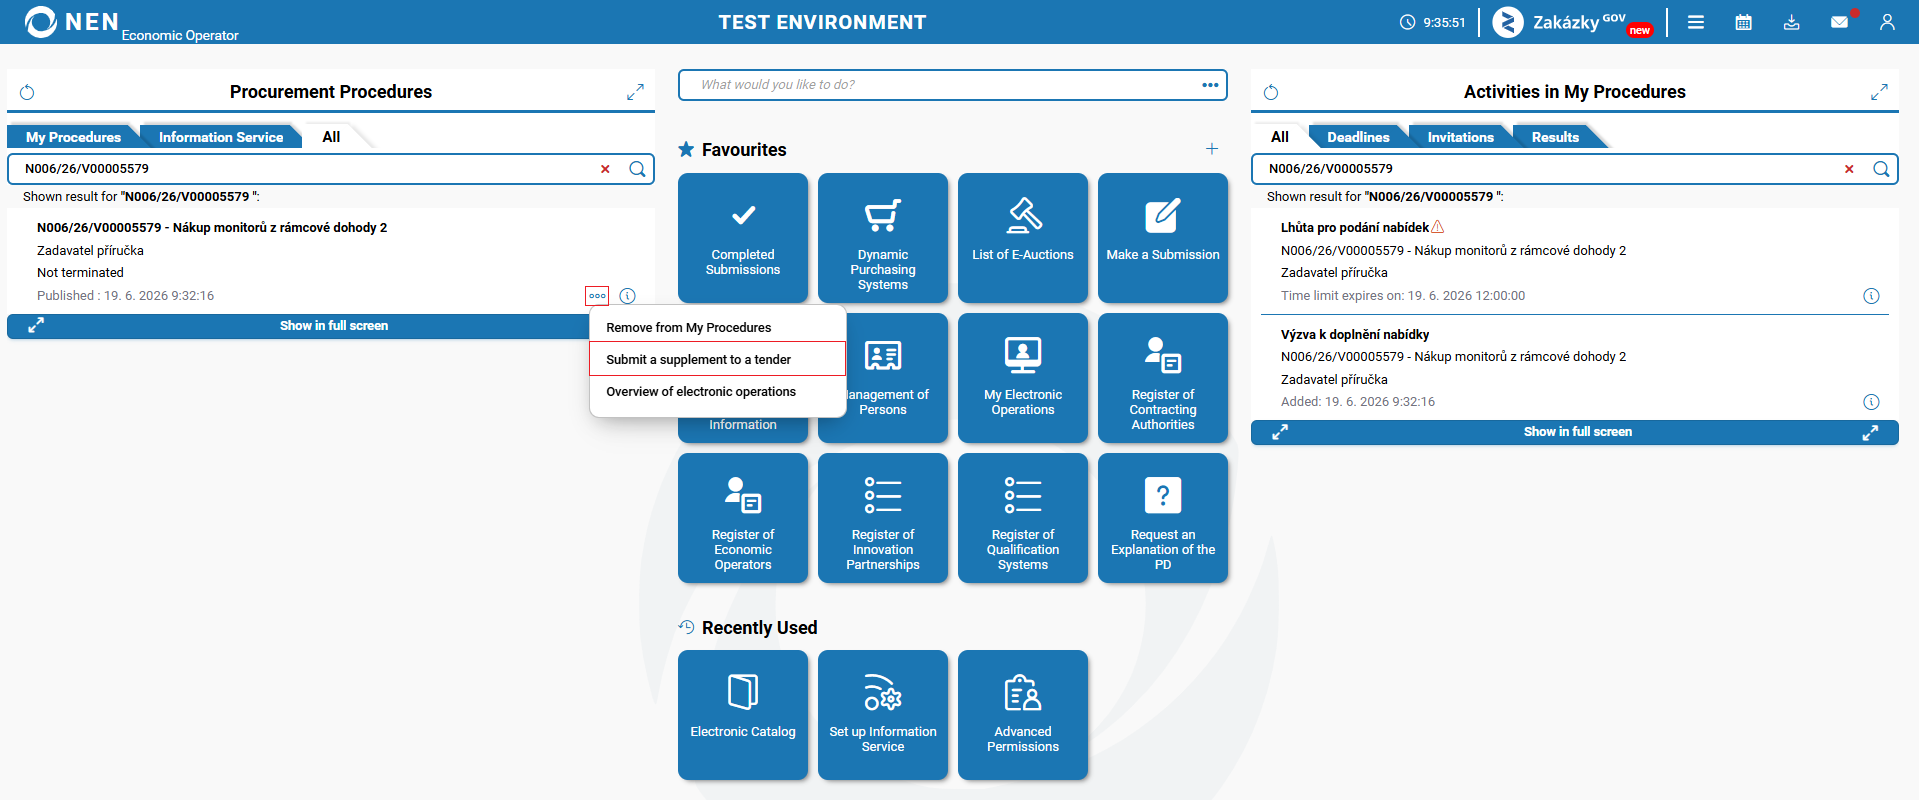Open Dynamic Purchasing Systems tile
The height and width of the screenshot is (800, 1919).
[x=883, y=238]
